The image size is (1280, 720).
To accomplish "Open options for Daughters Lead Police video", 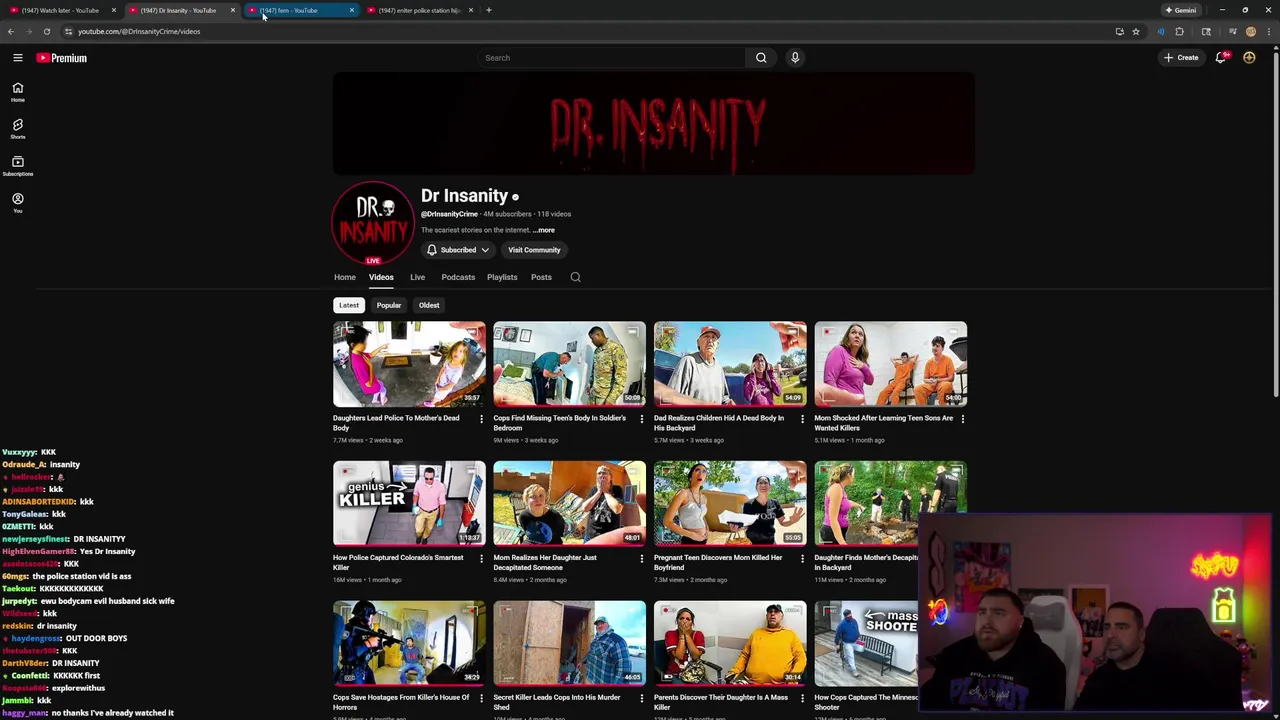I will pos(481,419).
